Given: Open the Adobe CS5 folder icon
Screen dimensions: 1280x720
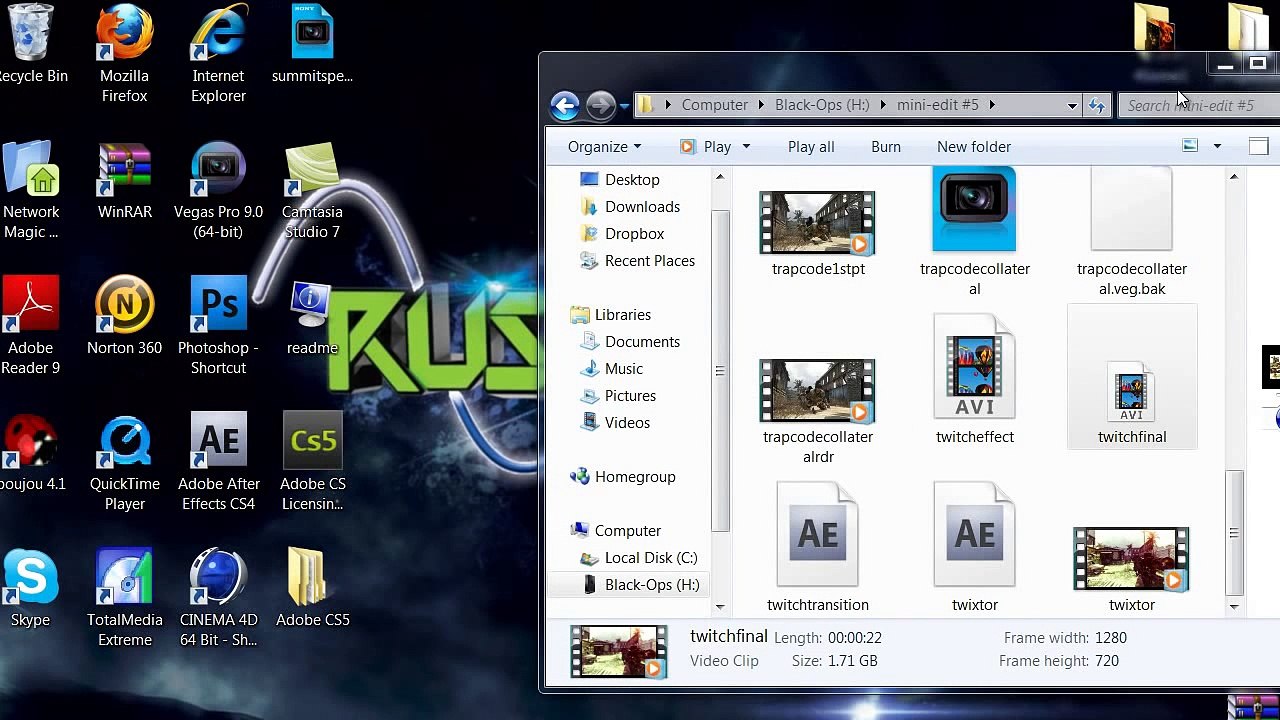Looking at the screenshot, I should coord(312,588).
